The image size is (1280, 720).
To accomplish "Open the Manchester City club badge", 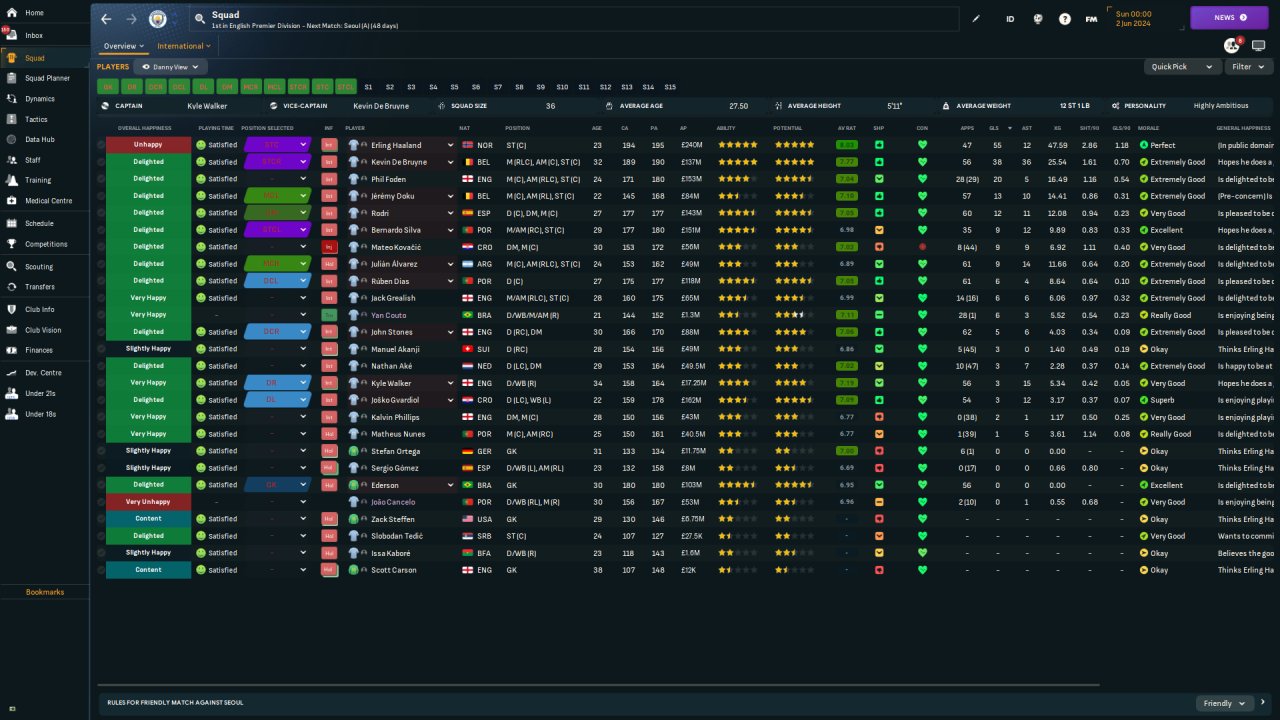I will 158,19.
